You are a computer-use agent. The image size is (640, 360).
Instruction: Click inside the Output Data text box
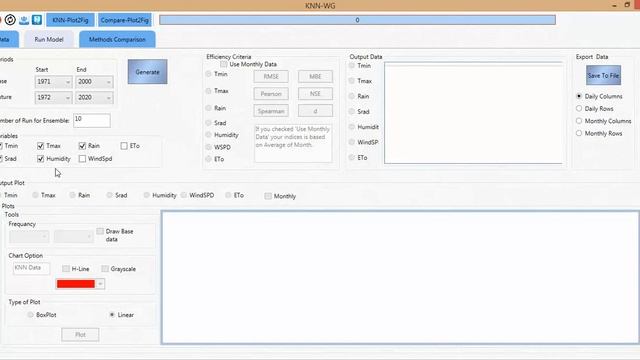(x=473, y=113)
